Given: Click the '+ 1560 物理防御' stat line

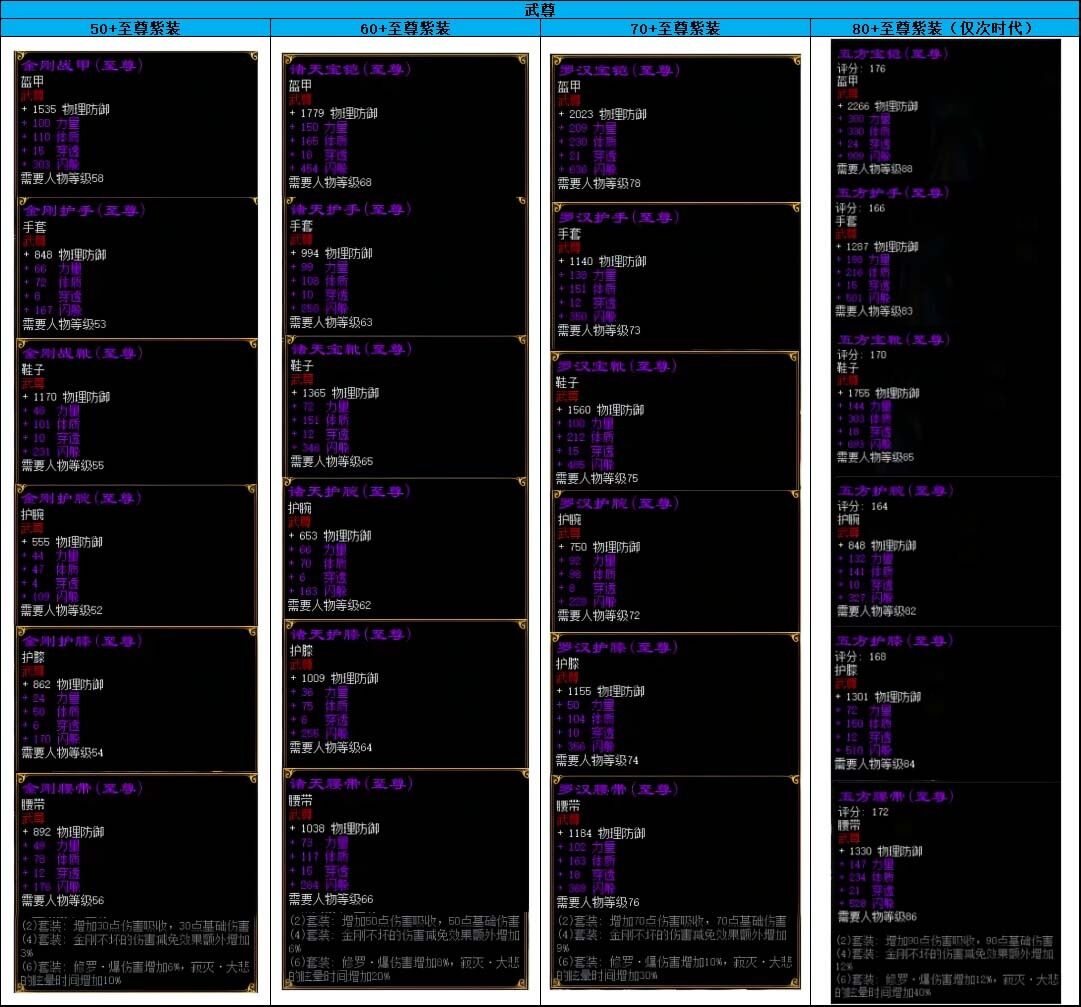Looking at the screenshot, I should click(x=600, y=409).
